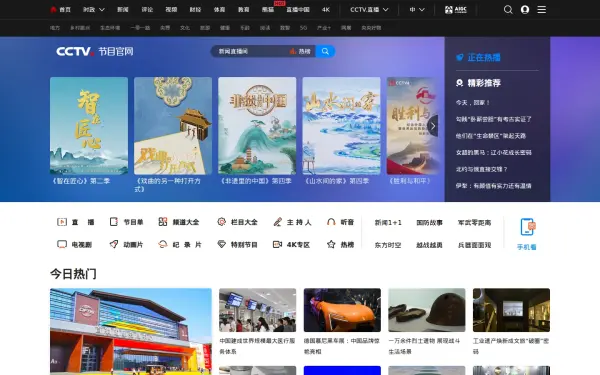Image resolution: width=600 pixels, height=375 pixels.
Task: Open the 《山水间的家》第四季 poster
Action: click(341, 126)
